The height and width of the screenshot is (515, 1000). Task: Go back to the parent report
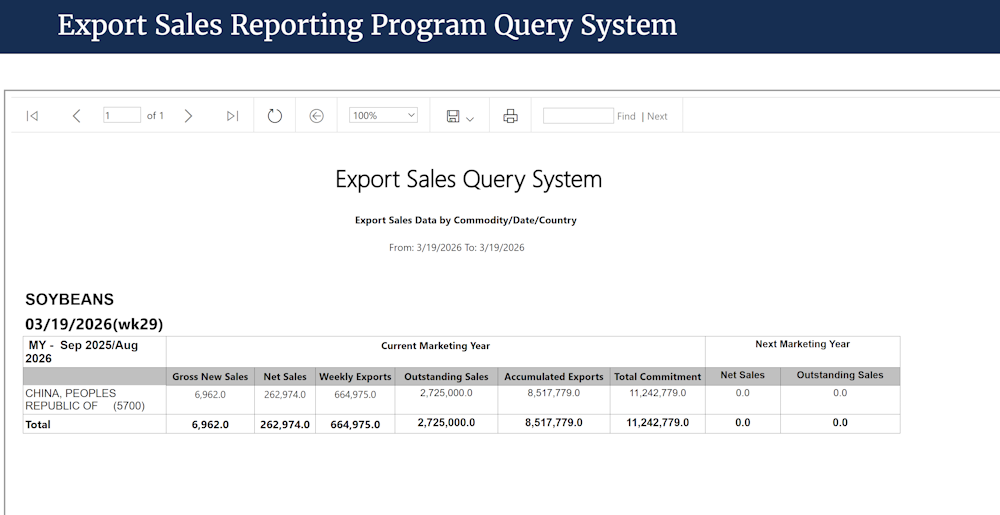pos(317,116)
